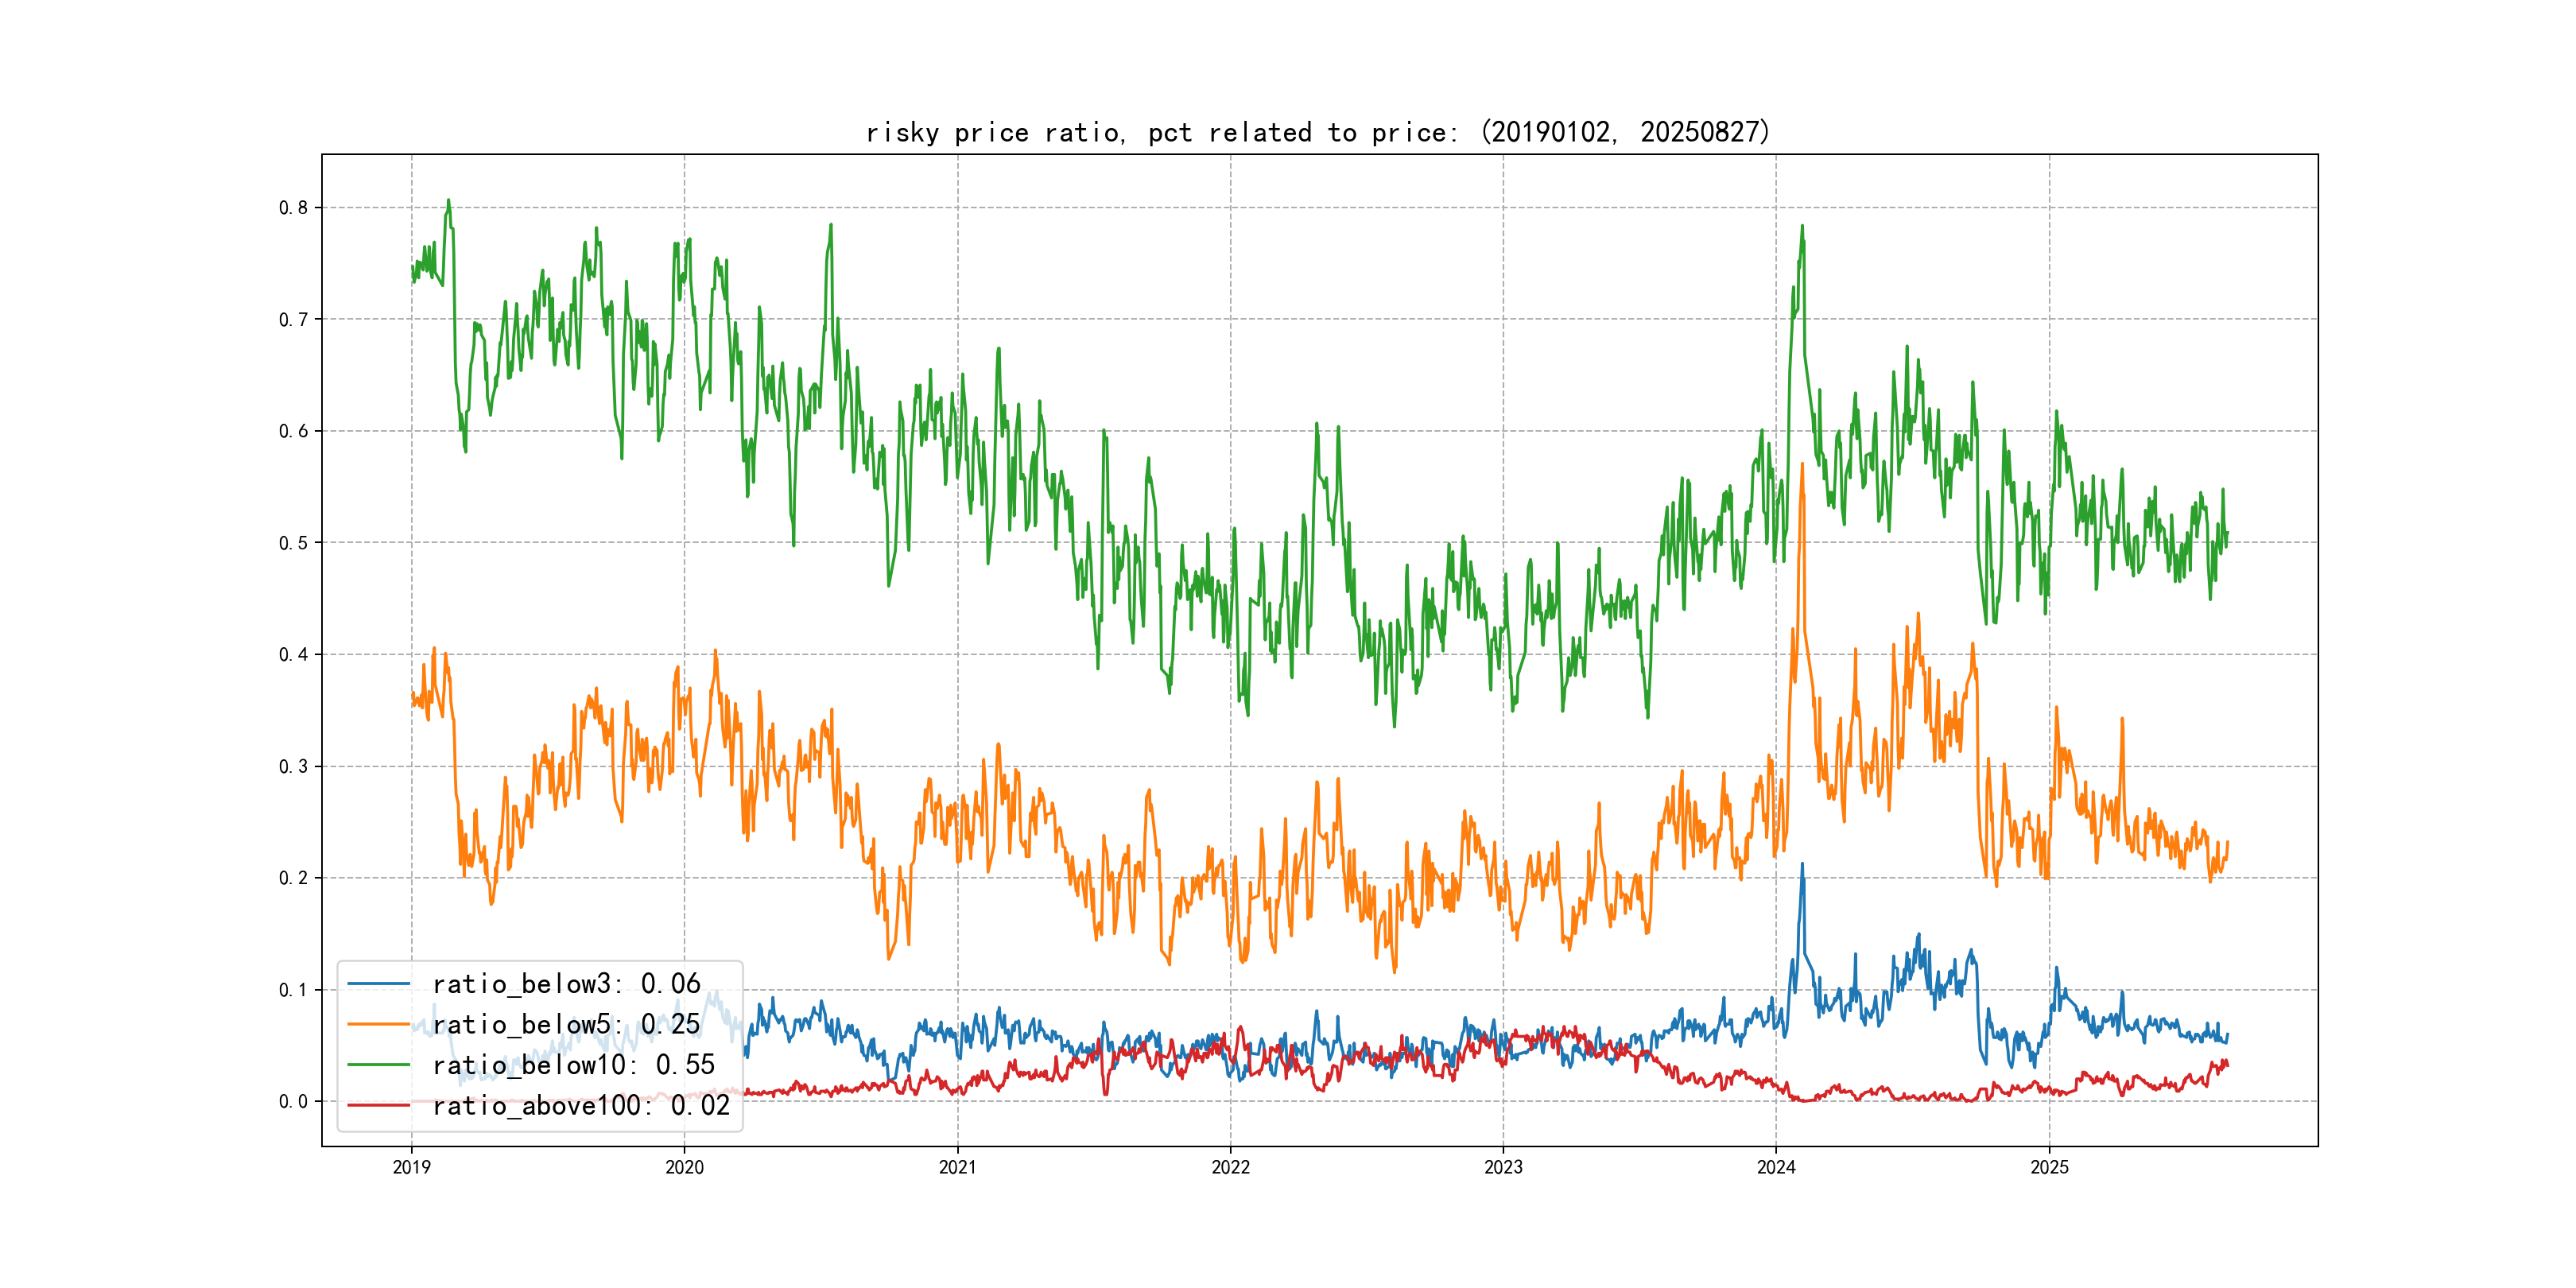Viewport: 2576px width, 1288px height.
Task: Click the 2019 x-axis tick label
Action: (x=411, y=1167)
